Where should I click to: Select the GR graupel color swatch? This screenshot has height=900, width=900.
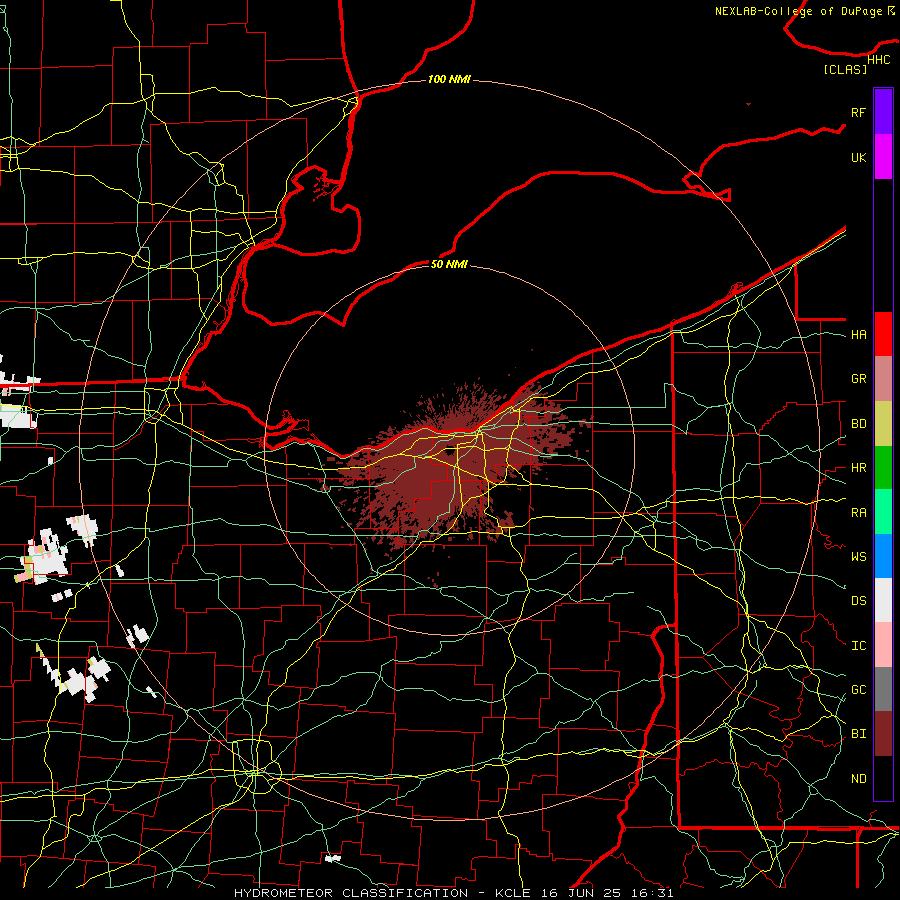click(x=883, y=379)
